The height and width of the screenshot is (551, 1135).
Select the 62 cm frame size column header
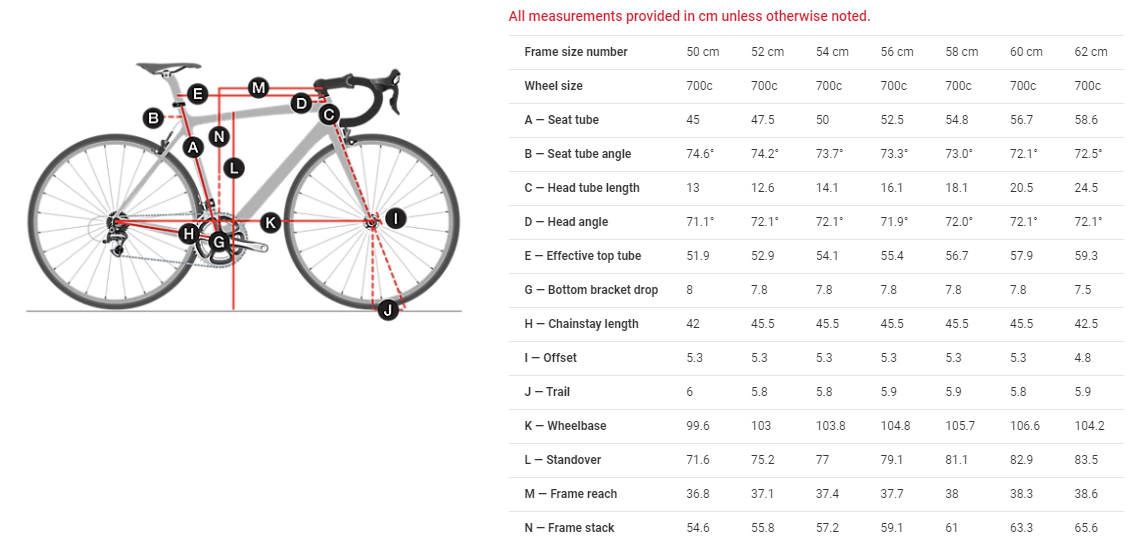pyautogui.click(x=1091, y=52)
